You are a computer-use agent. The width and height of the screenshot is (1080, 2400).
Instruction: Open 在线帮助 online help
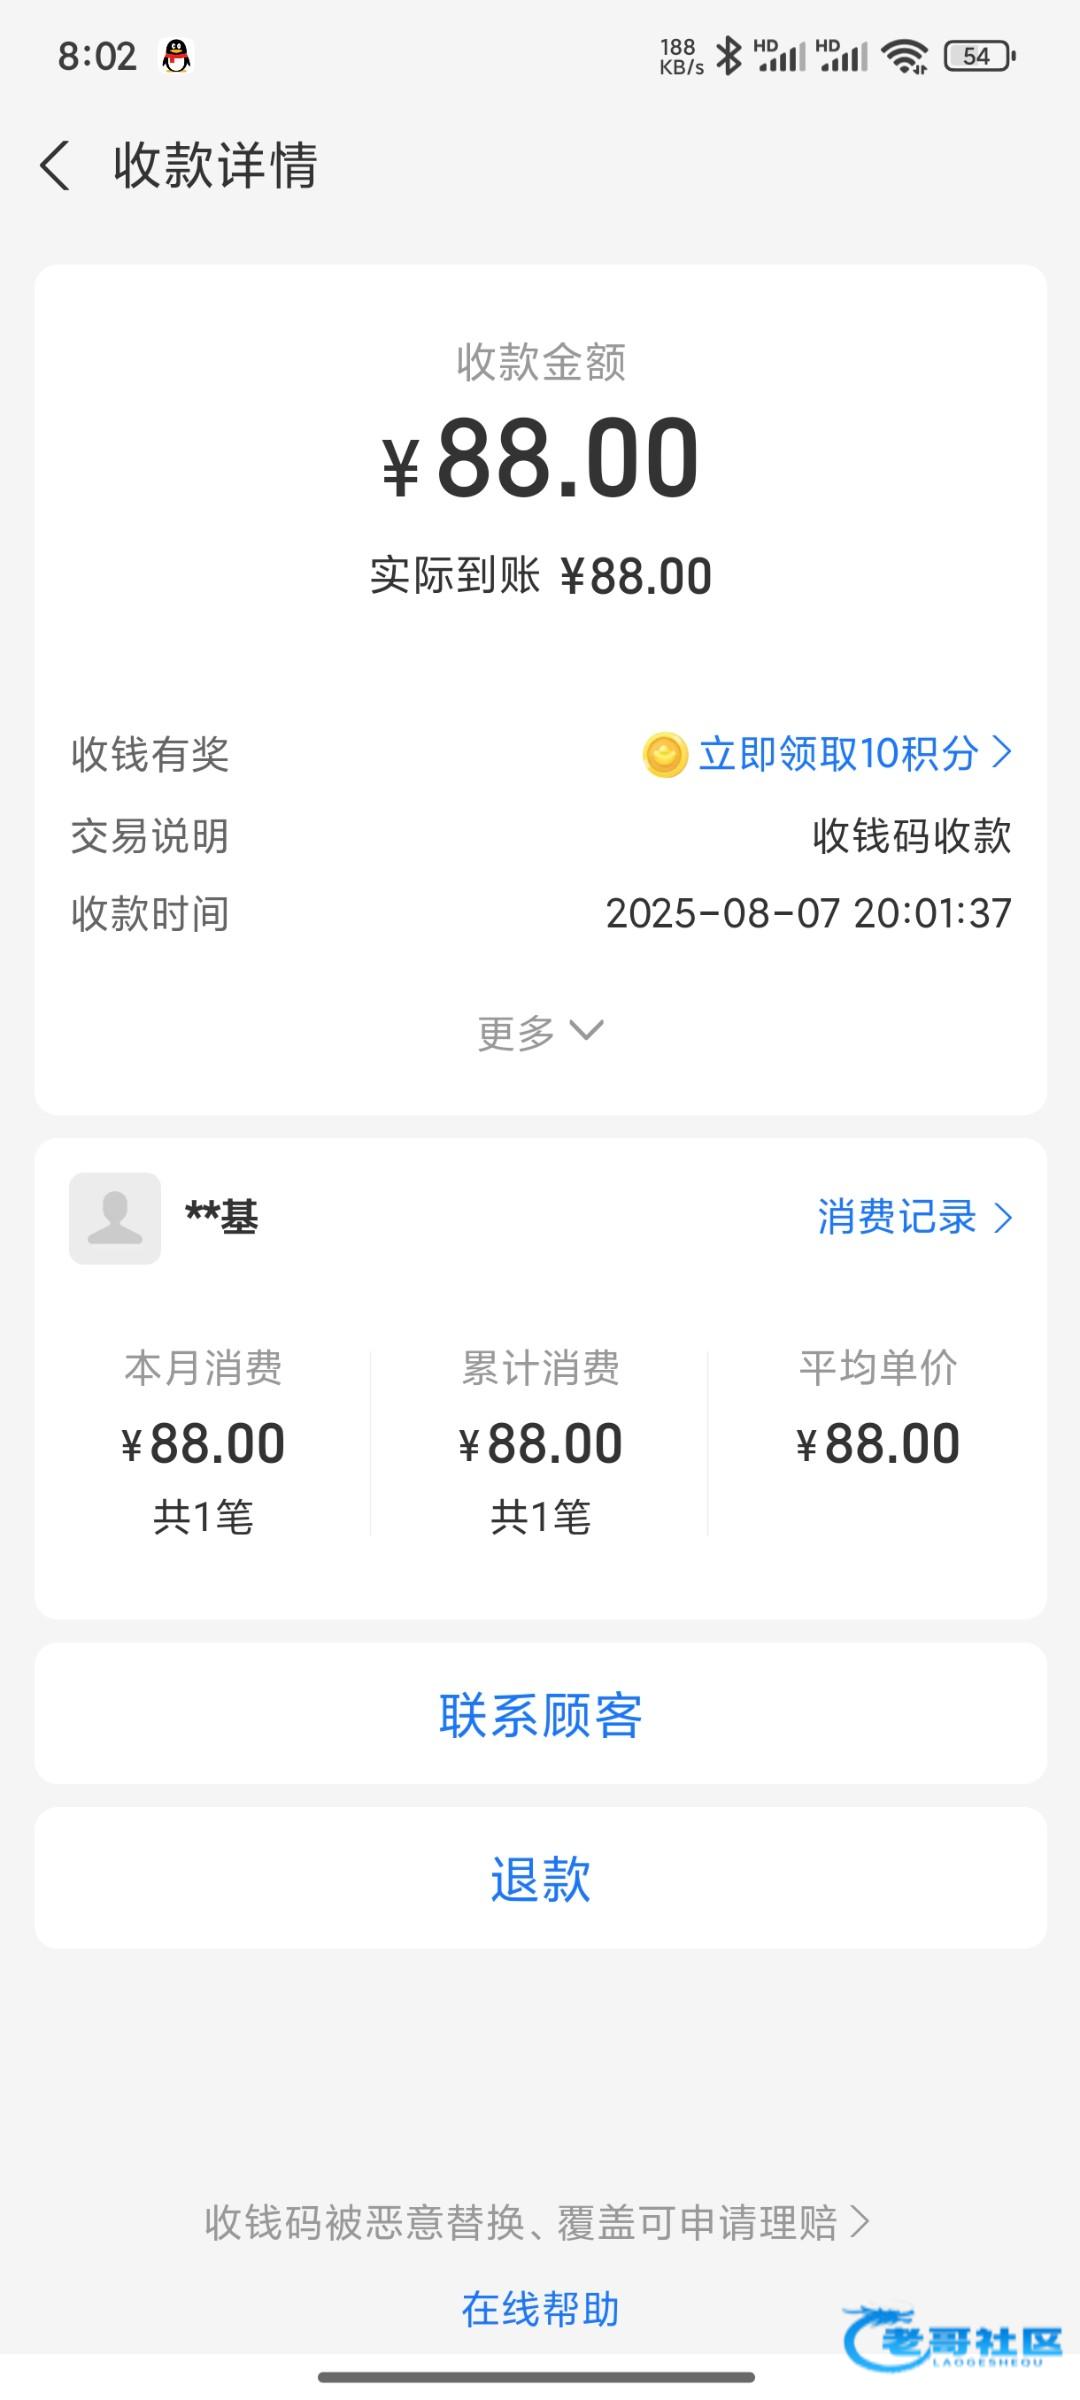(540, 2309)
